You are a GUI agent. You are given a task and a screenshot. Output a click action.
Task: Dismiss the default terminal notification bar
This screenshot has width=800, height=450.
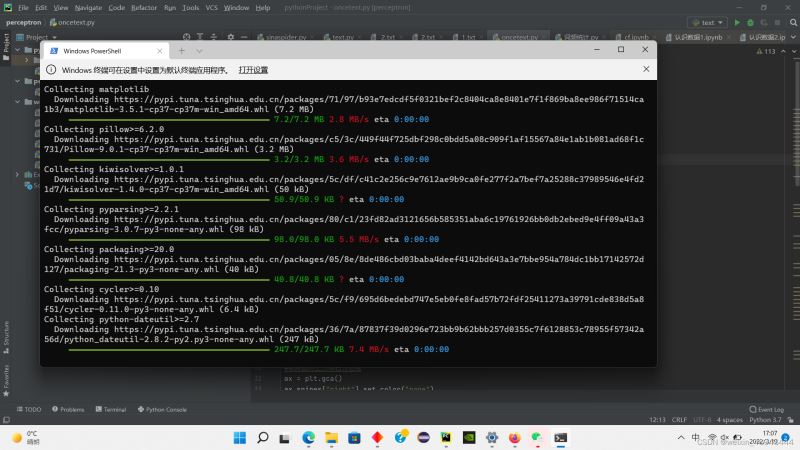646,69
